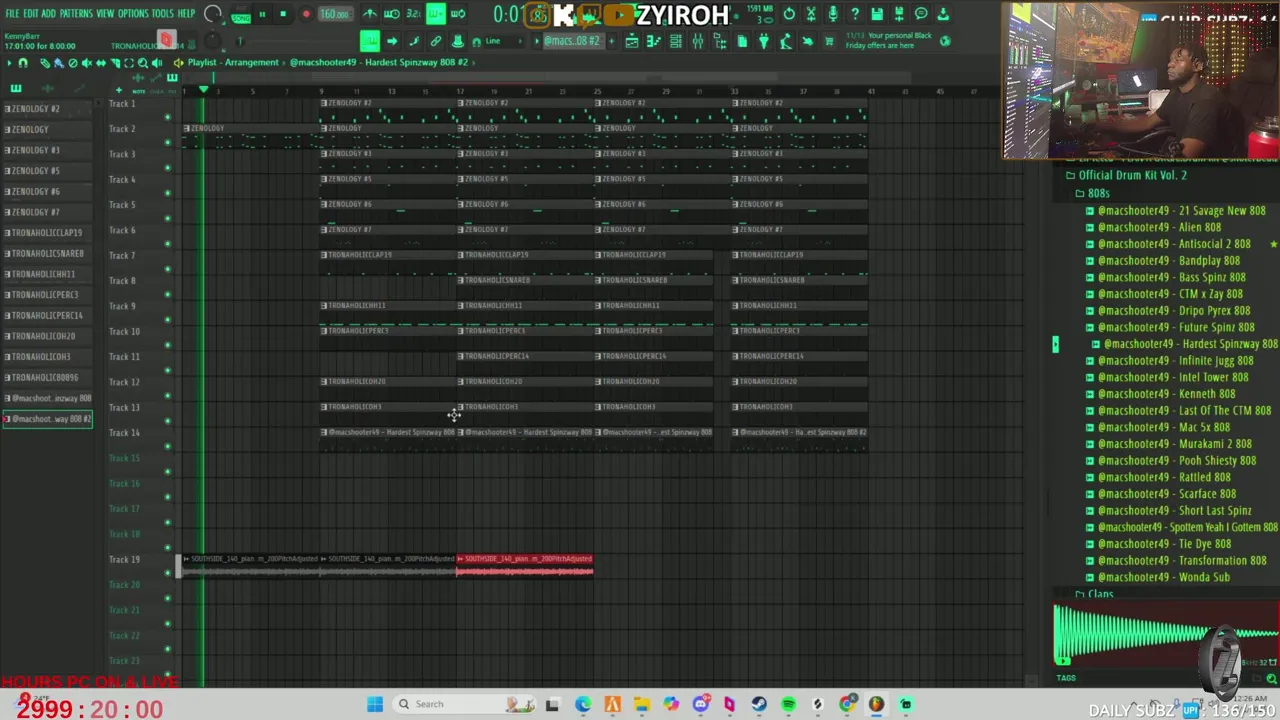Select TRONAHOLICSNARE8 pattern in picker
The image size is (1280, 720).
(x=47, y=253)
